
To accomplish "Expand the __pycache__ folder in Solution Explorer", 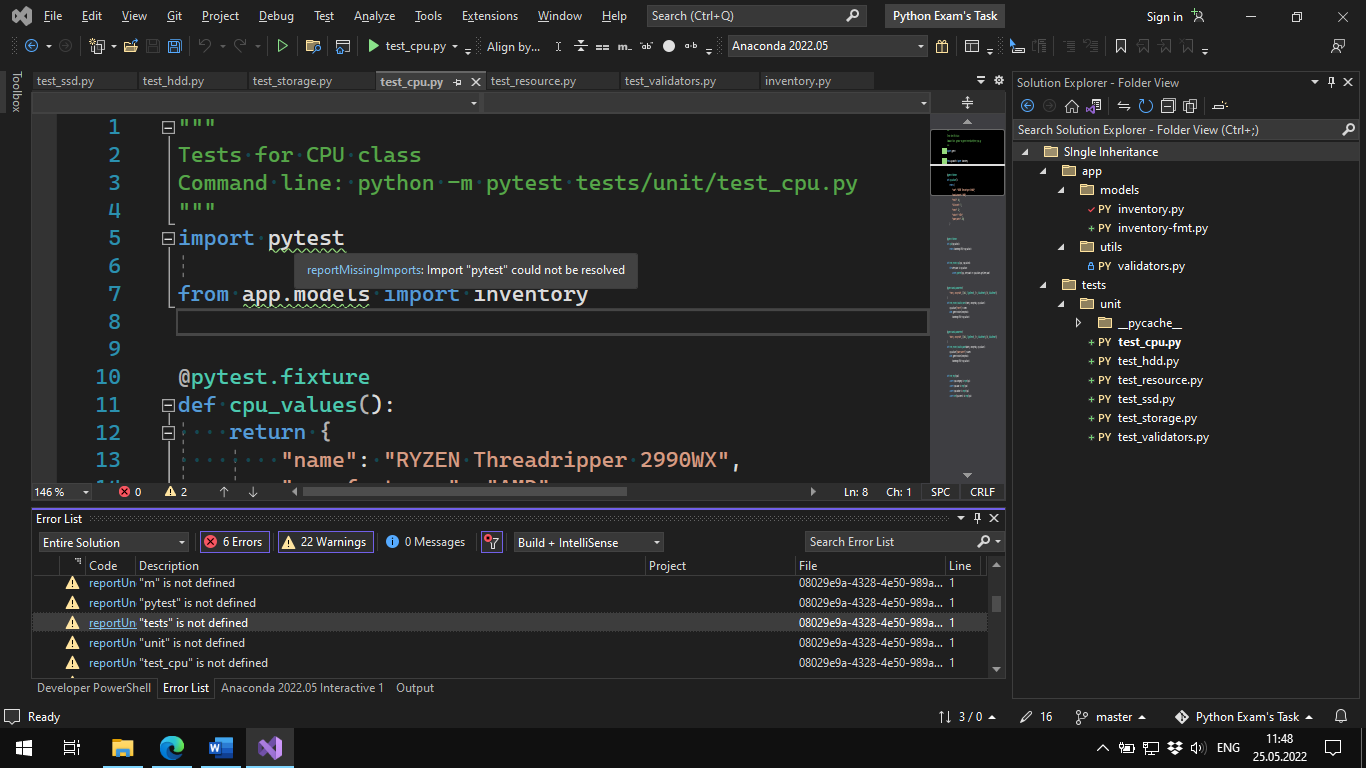I will (1078, 322).
